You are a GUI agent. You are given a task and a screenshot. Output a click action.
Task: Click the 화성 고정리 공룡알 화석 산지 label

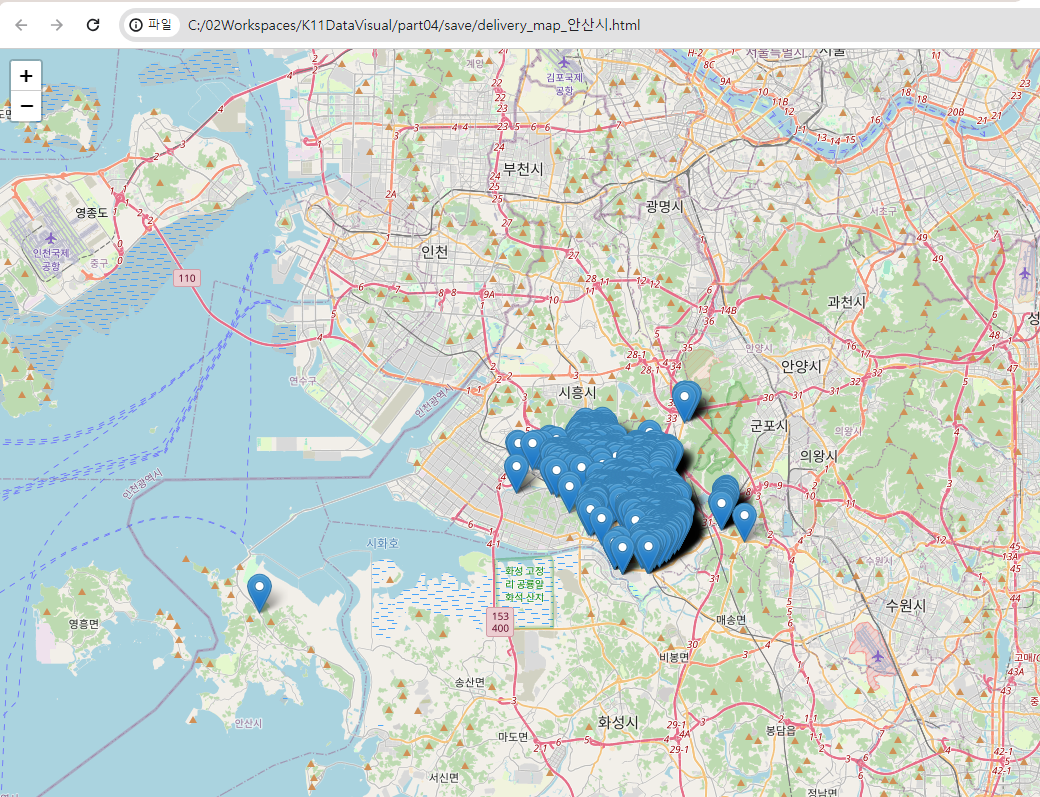524,584
